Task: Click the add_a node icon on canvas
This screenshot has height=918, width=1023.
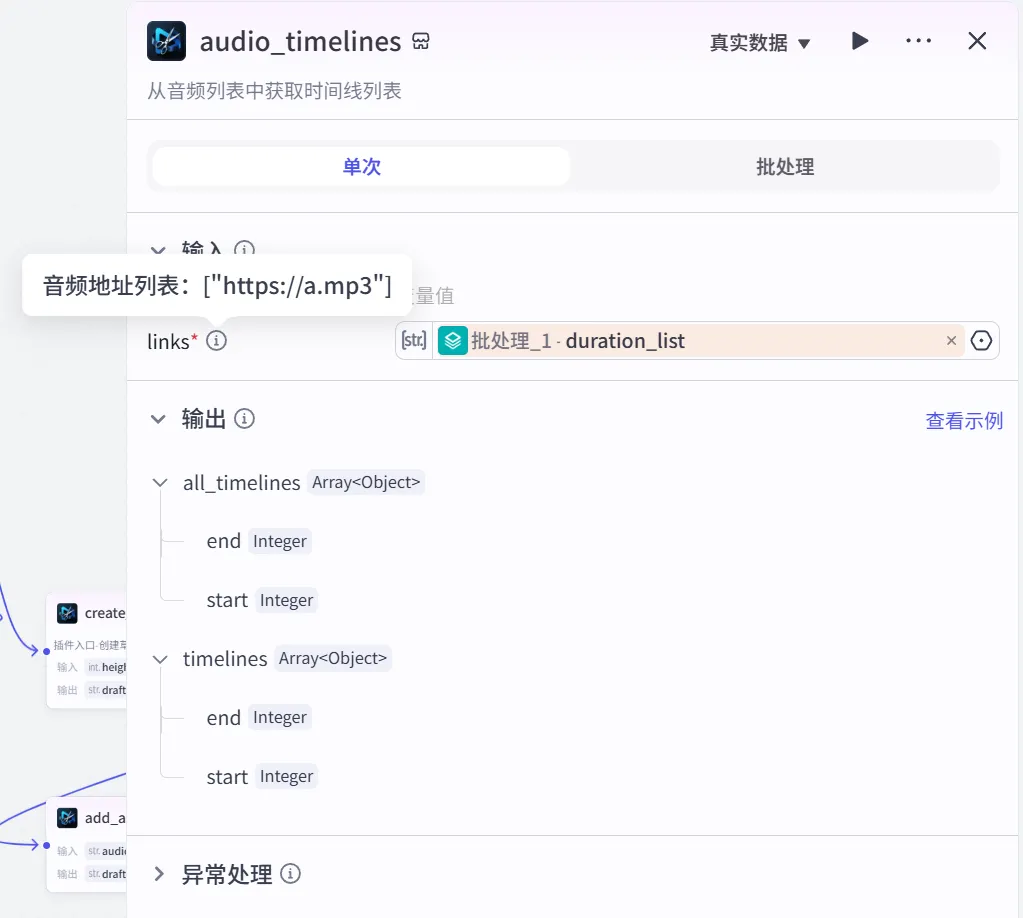Action: pos(67,818)
